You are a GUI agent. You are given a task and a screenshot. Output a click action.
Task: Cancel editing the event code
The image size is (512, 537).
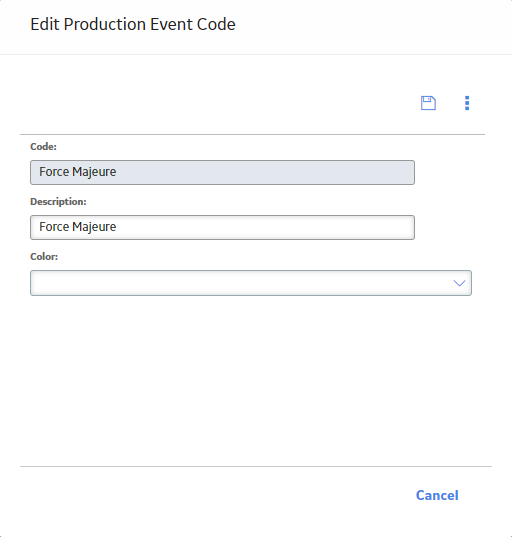pyautogui.click(x=437, y=495)
